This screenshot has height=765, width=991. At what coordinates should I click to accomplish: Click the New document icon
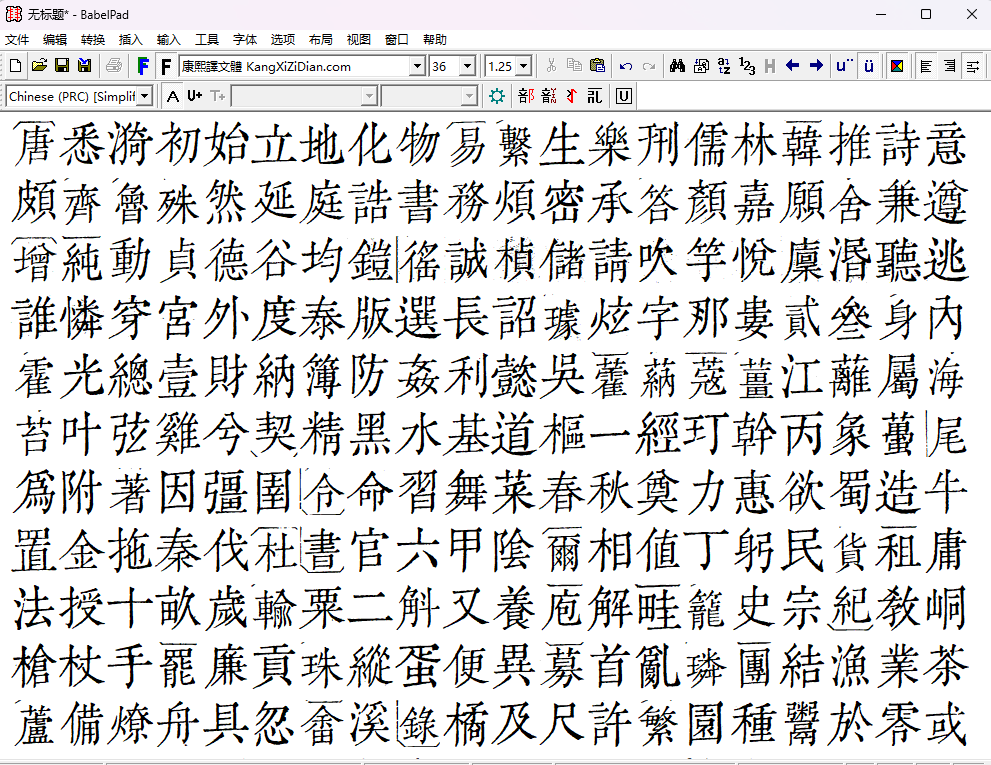click(15, 66)
